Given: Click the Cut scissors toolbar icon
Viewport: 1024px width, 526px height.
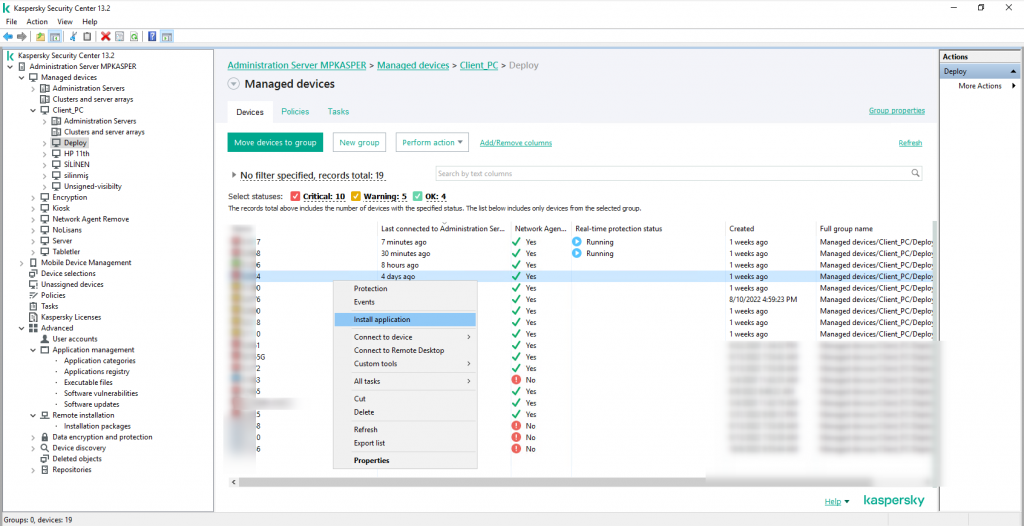Looking at the screenshot, I should click(73, 36).
